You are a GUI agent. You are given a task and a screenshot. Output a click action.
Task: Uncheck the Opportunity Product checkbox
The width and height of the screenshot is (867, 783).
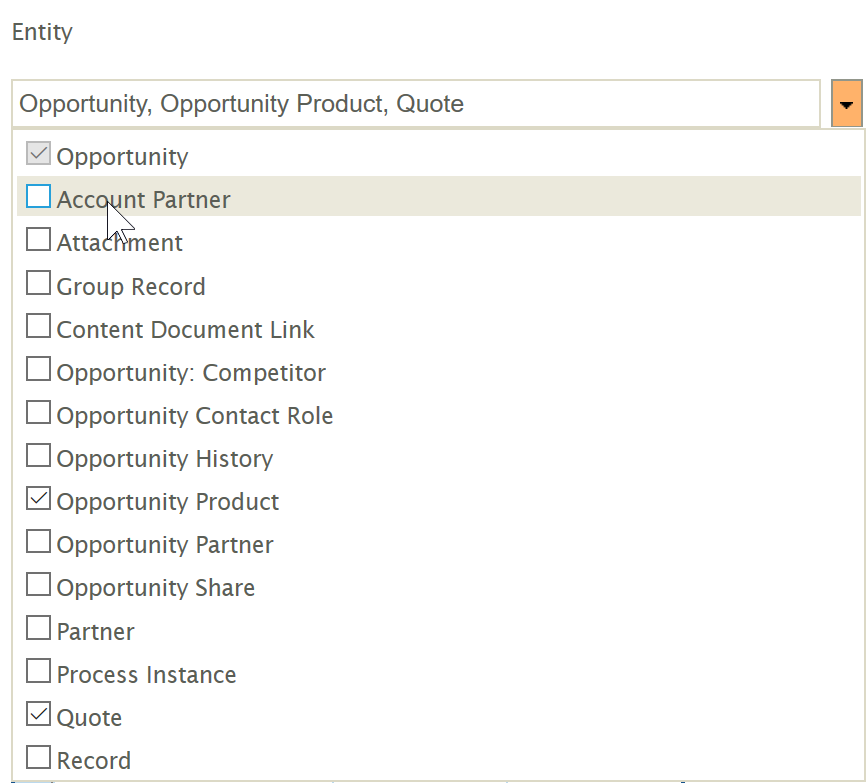38,499
